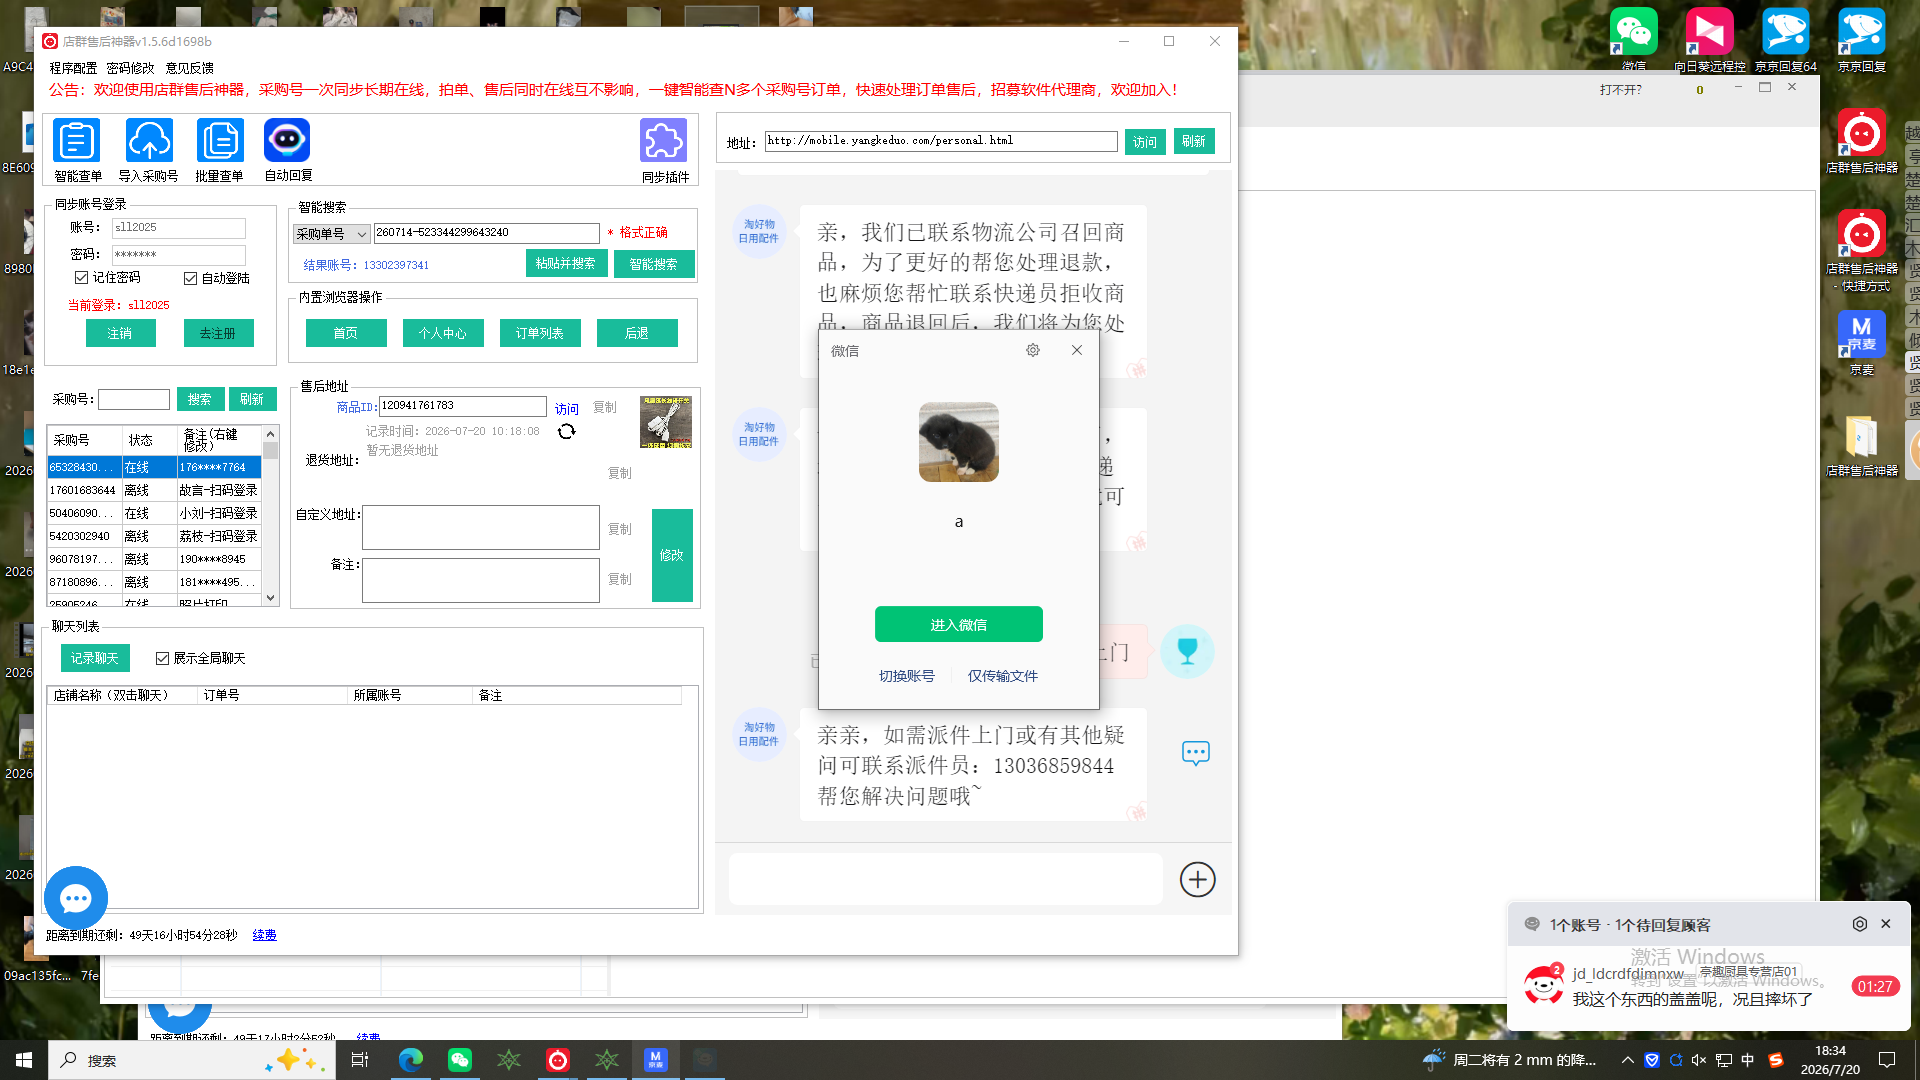The width and height of the screenshot is (1920, 1080).
Task: Toggle the 记住密码 checkbox
Action: pos(82,277)
